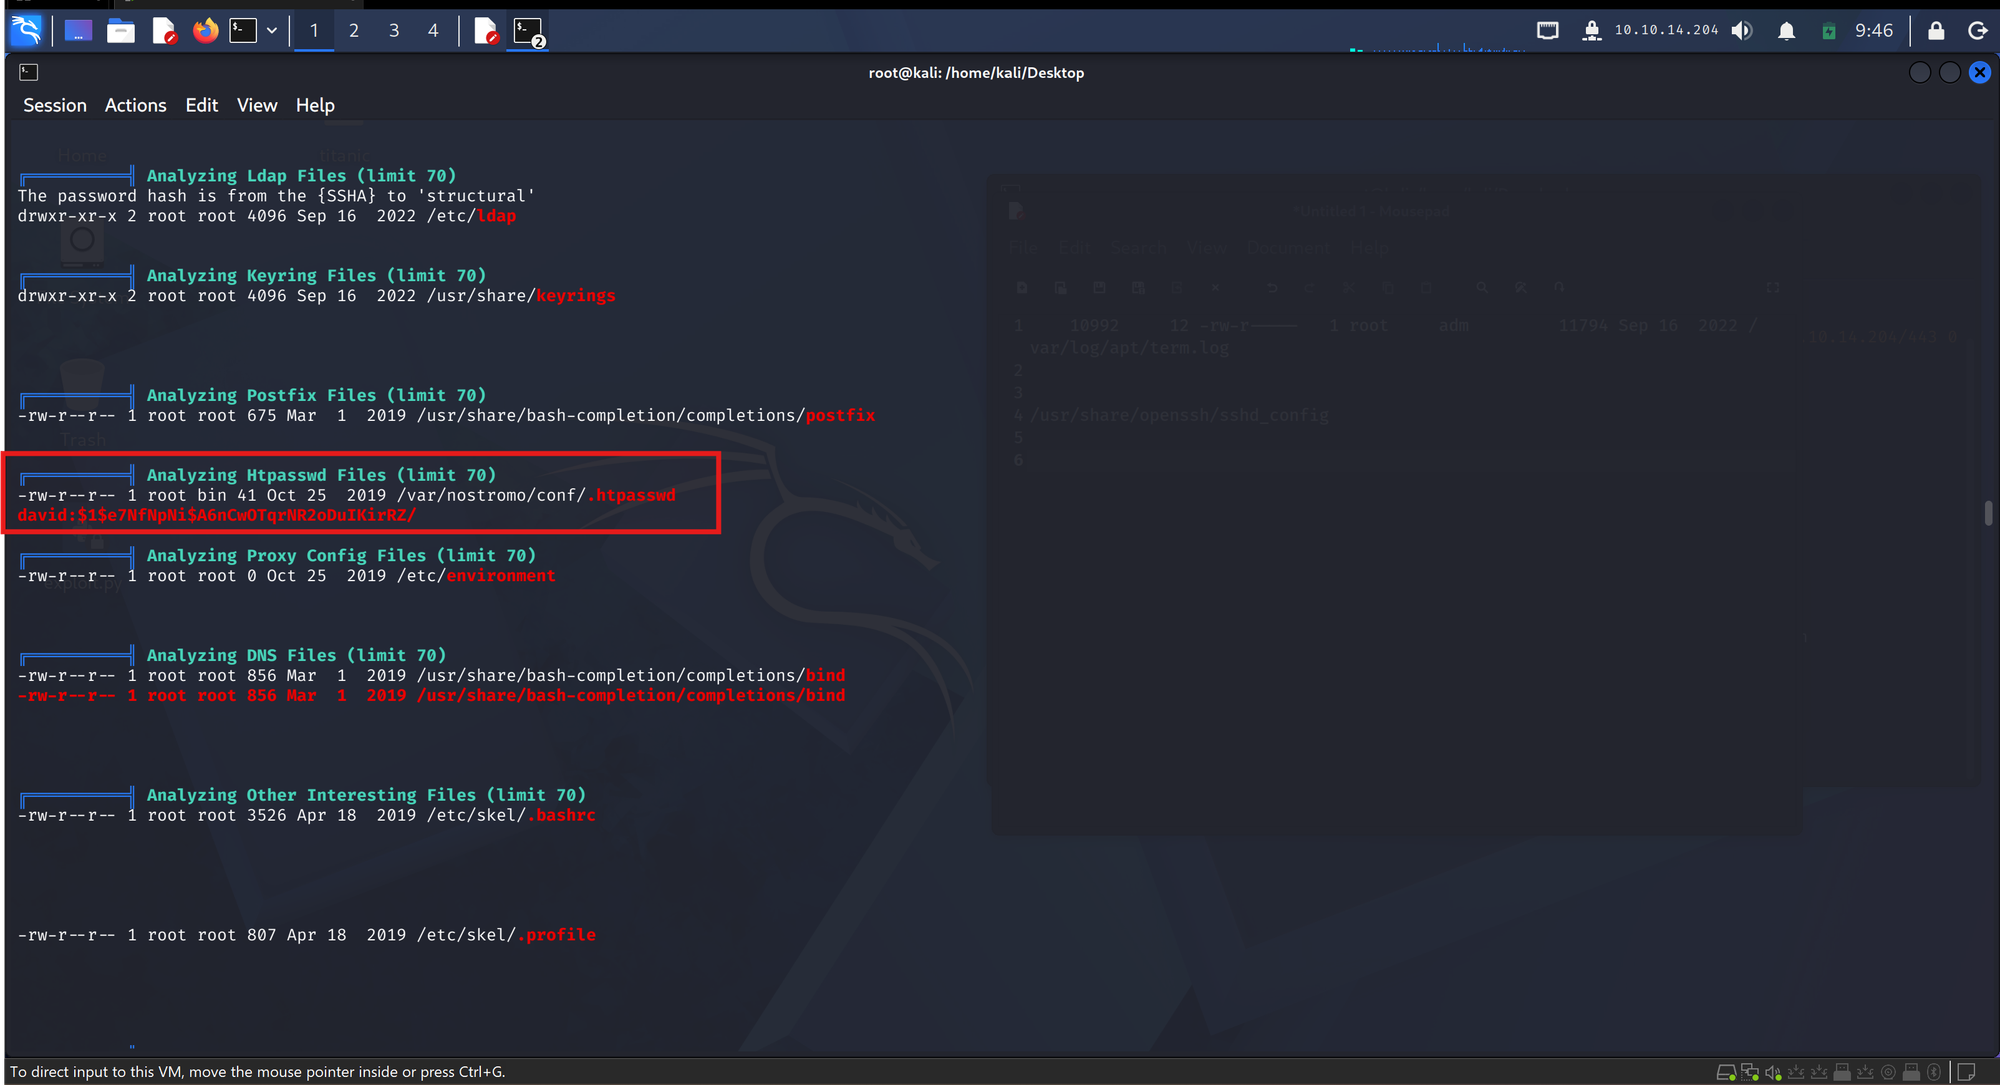Click the david password hash line

217,515
